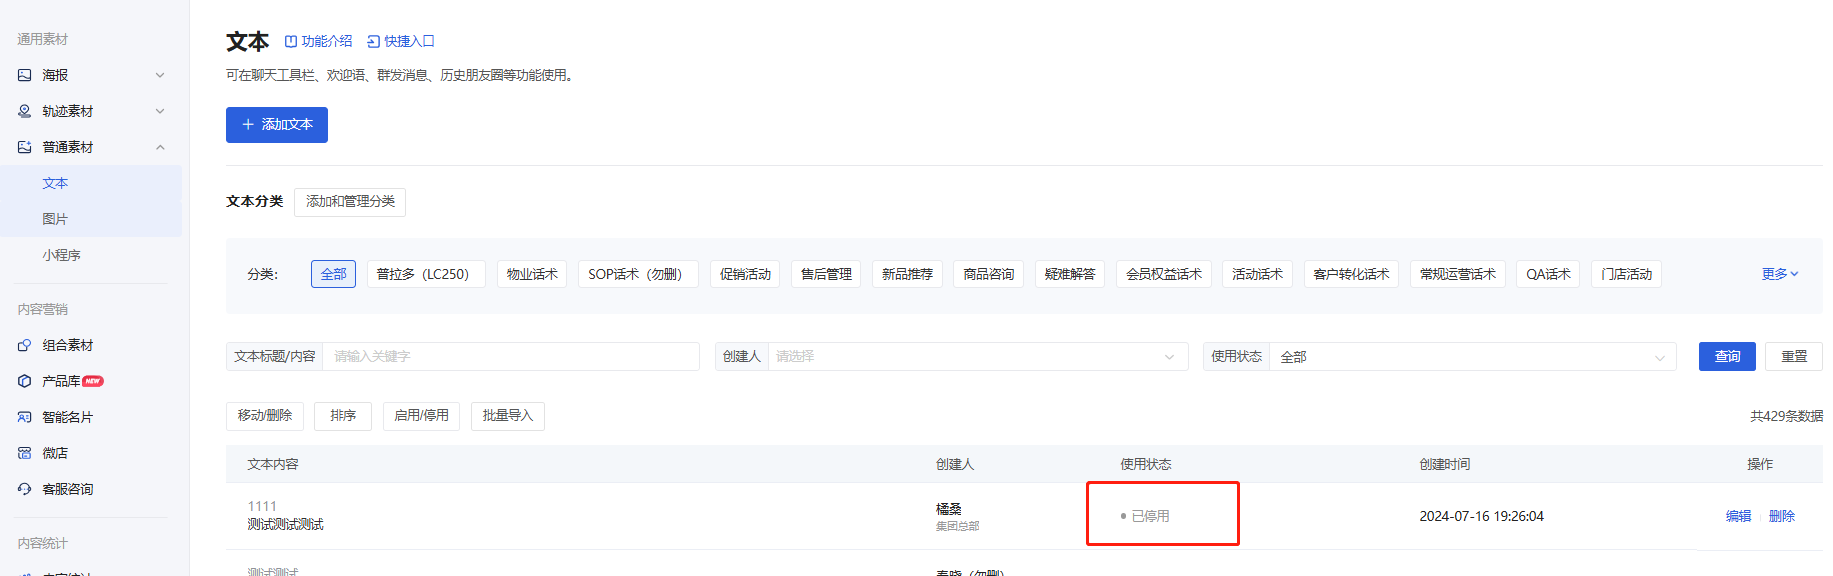Viewport: 1833px width, 576px height.
Task: Click the 已停用 status text
Action: (1150, 516)
